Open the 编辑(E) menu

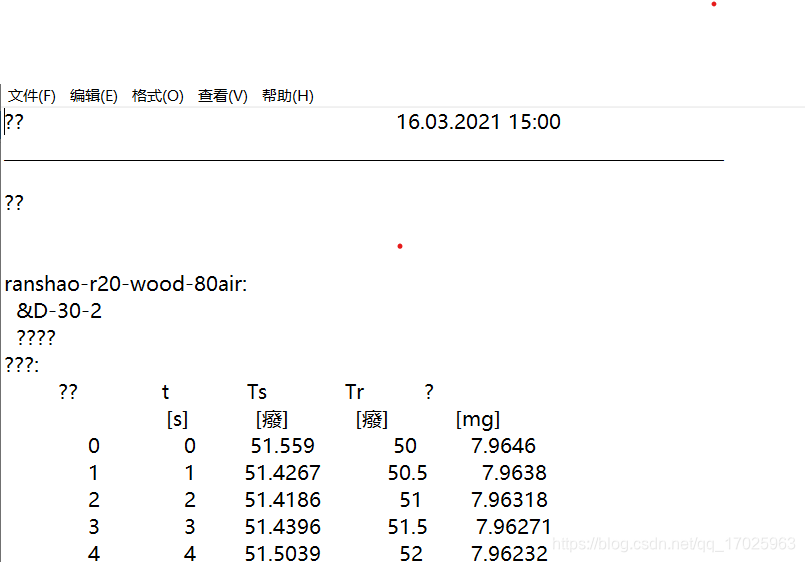click(x=93, y=96)
